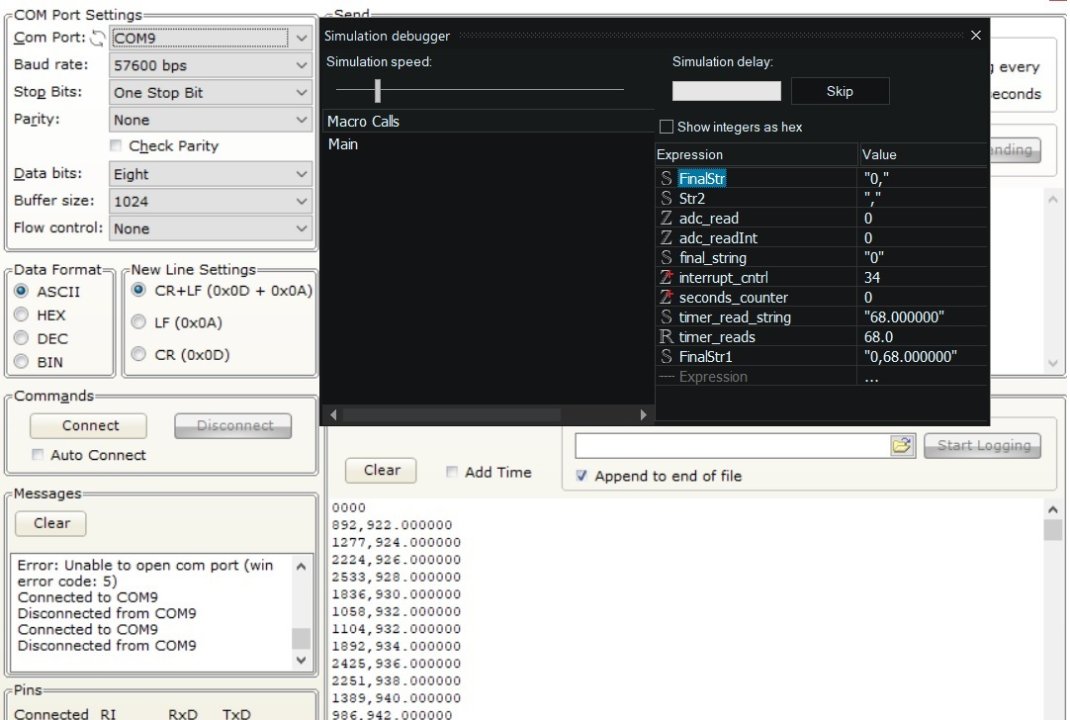Click the log file path input field
Viewport: 1070px width, 720px height.
[x=733, y=446]
